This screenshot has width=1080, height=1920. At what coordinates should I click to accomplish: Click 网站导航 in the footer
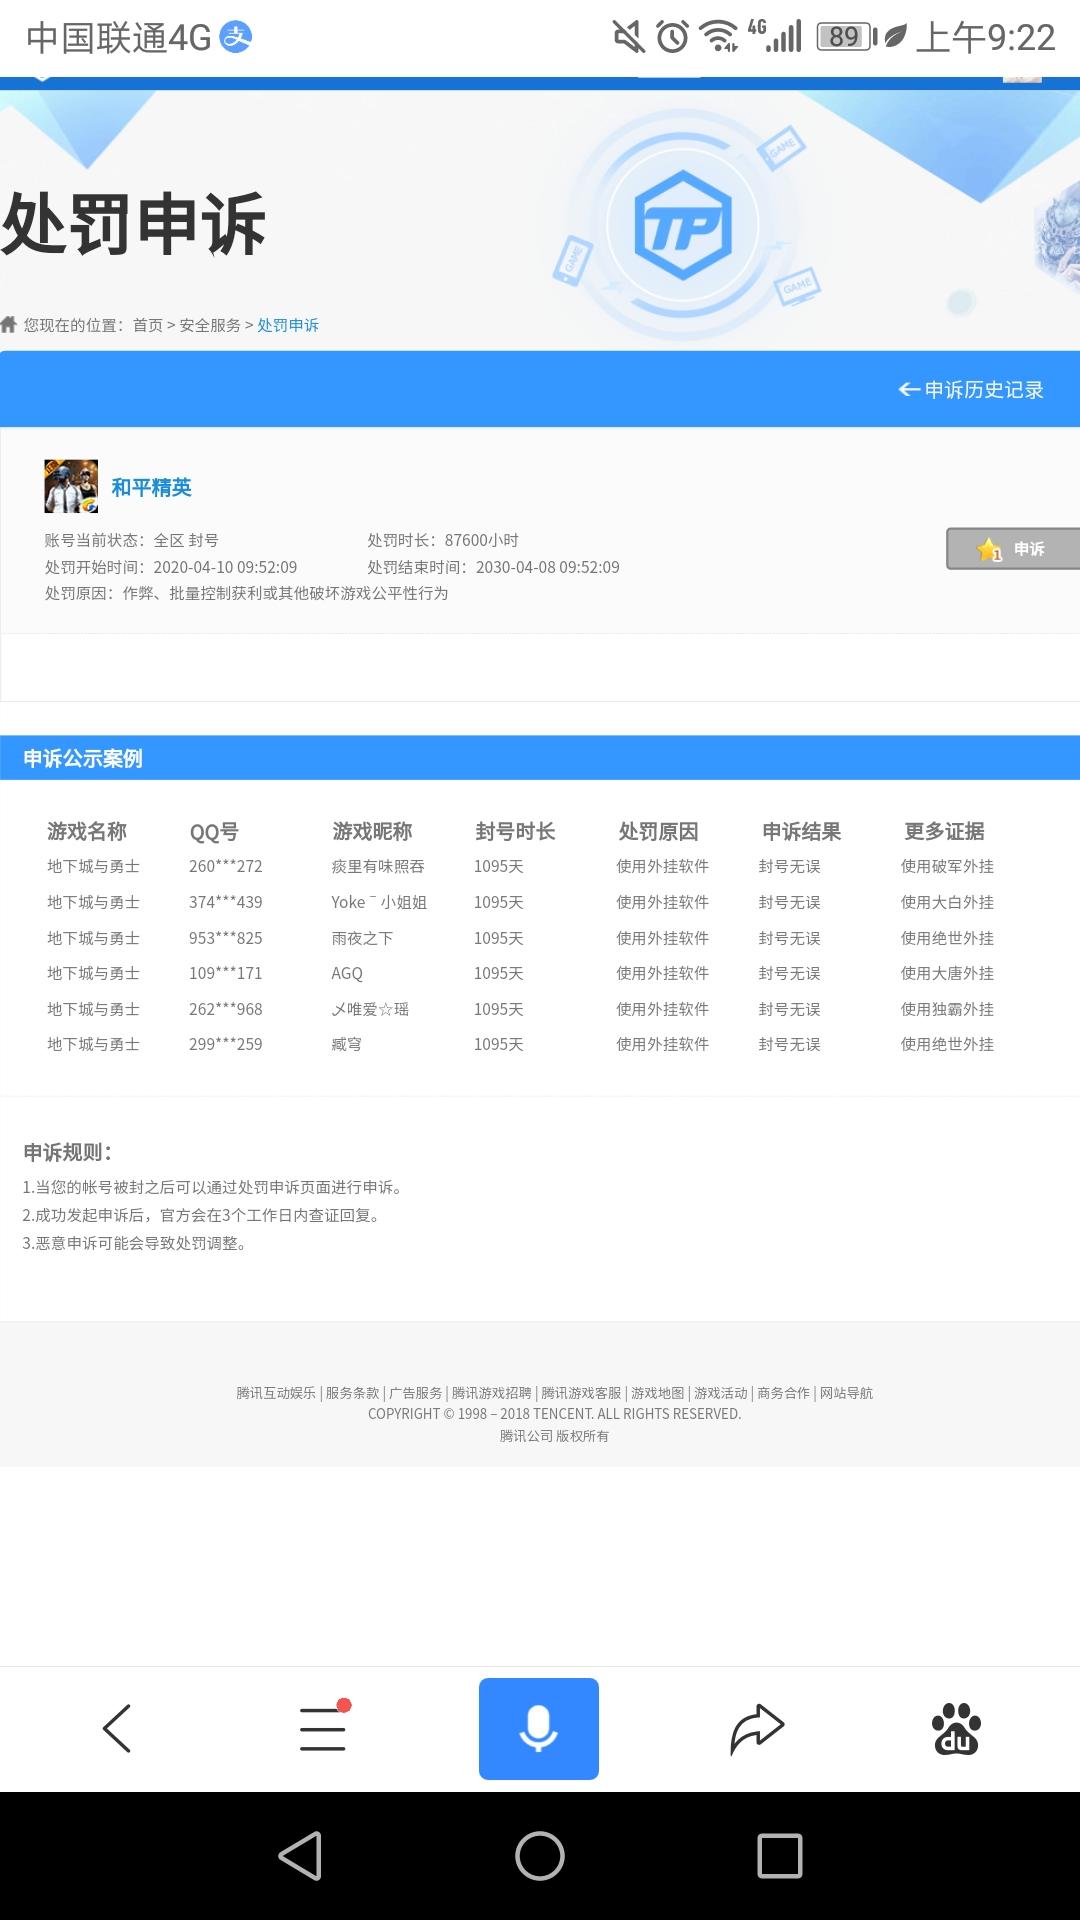(x=846, y=1393)
